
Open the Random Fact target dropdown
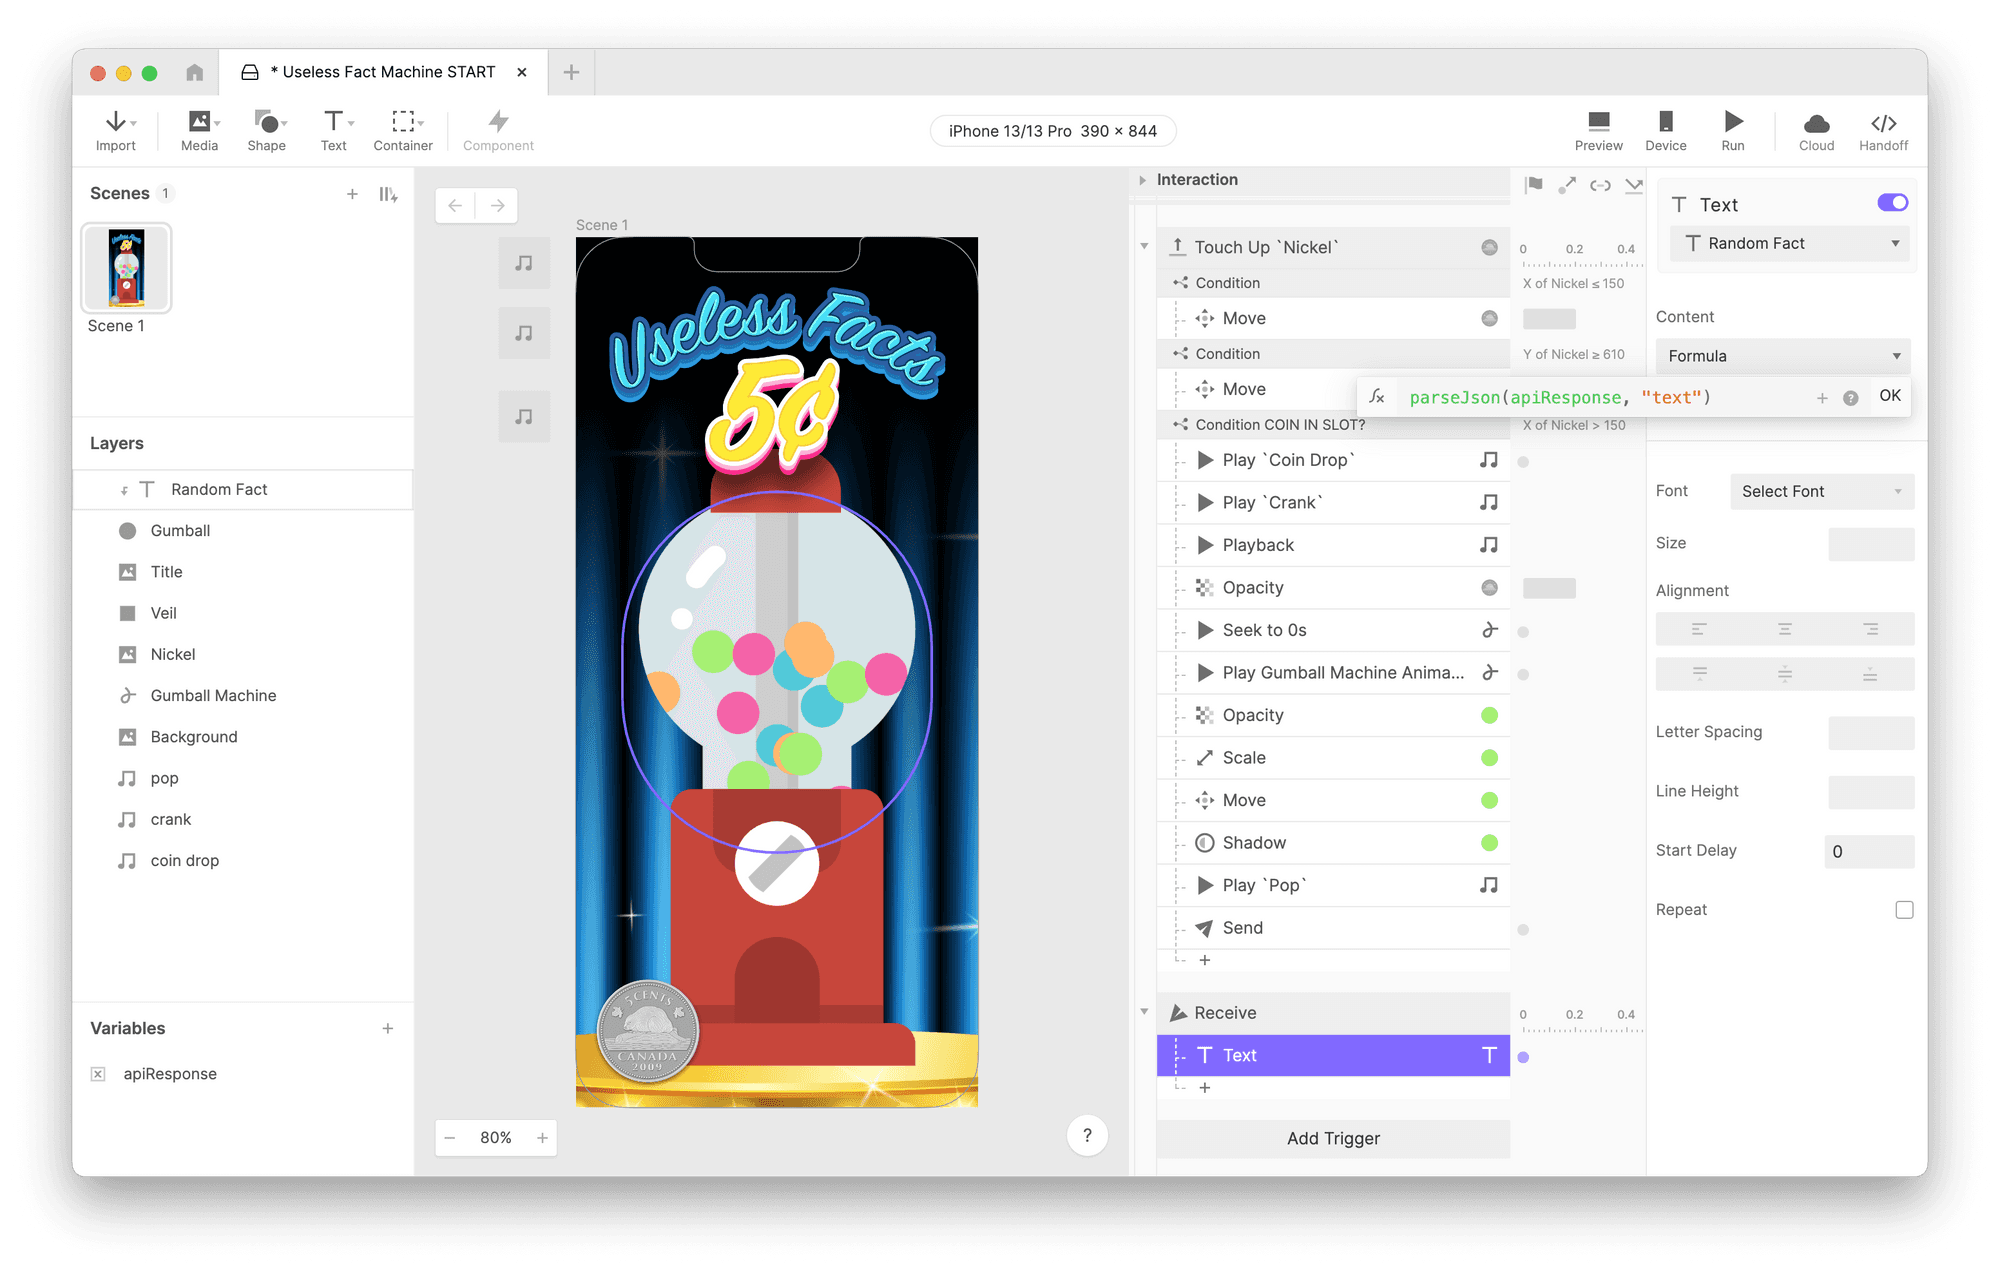pyautogui.click(x=1790, y=243)
